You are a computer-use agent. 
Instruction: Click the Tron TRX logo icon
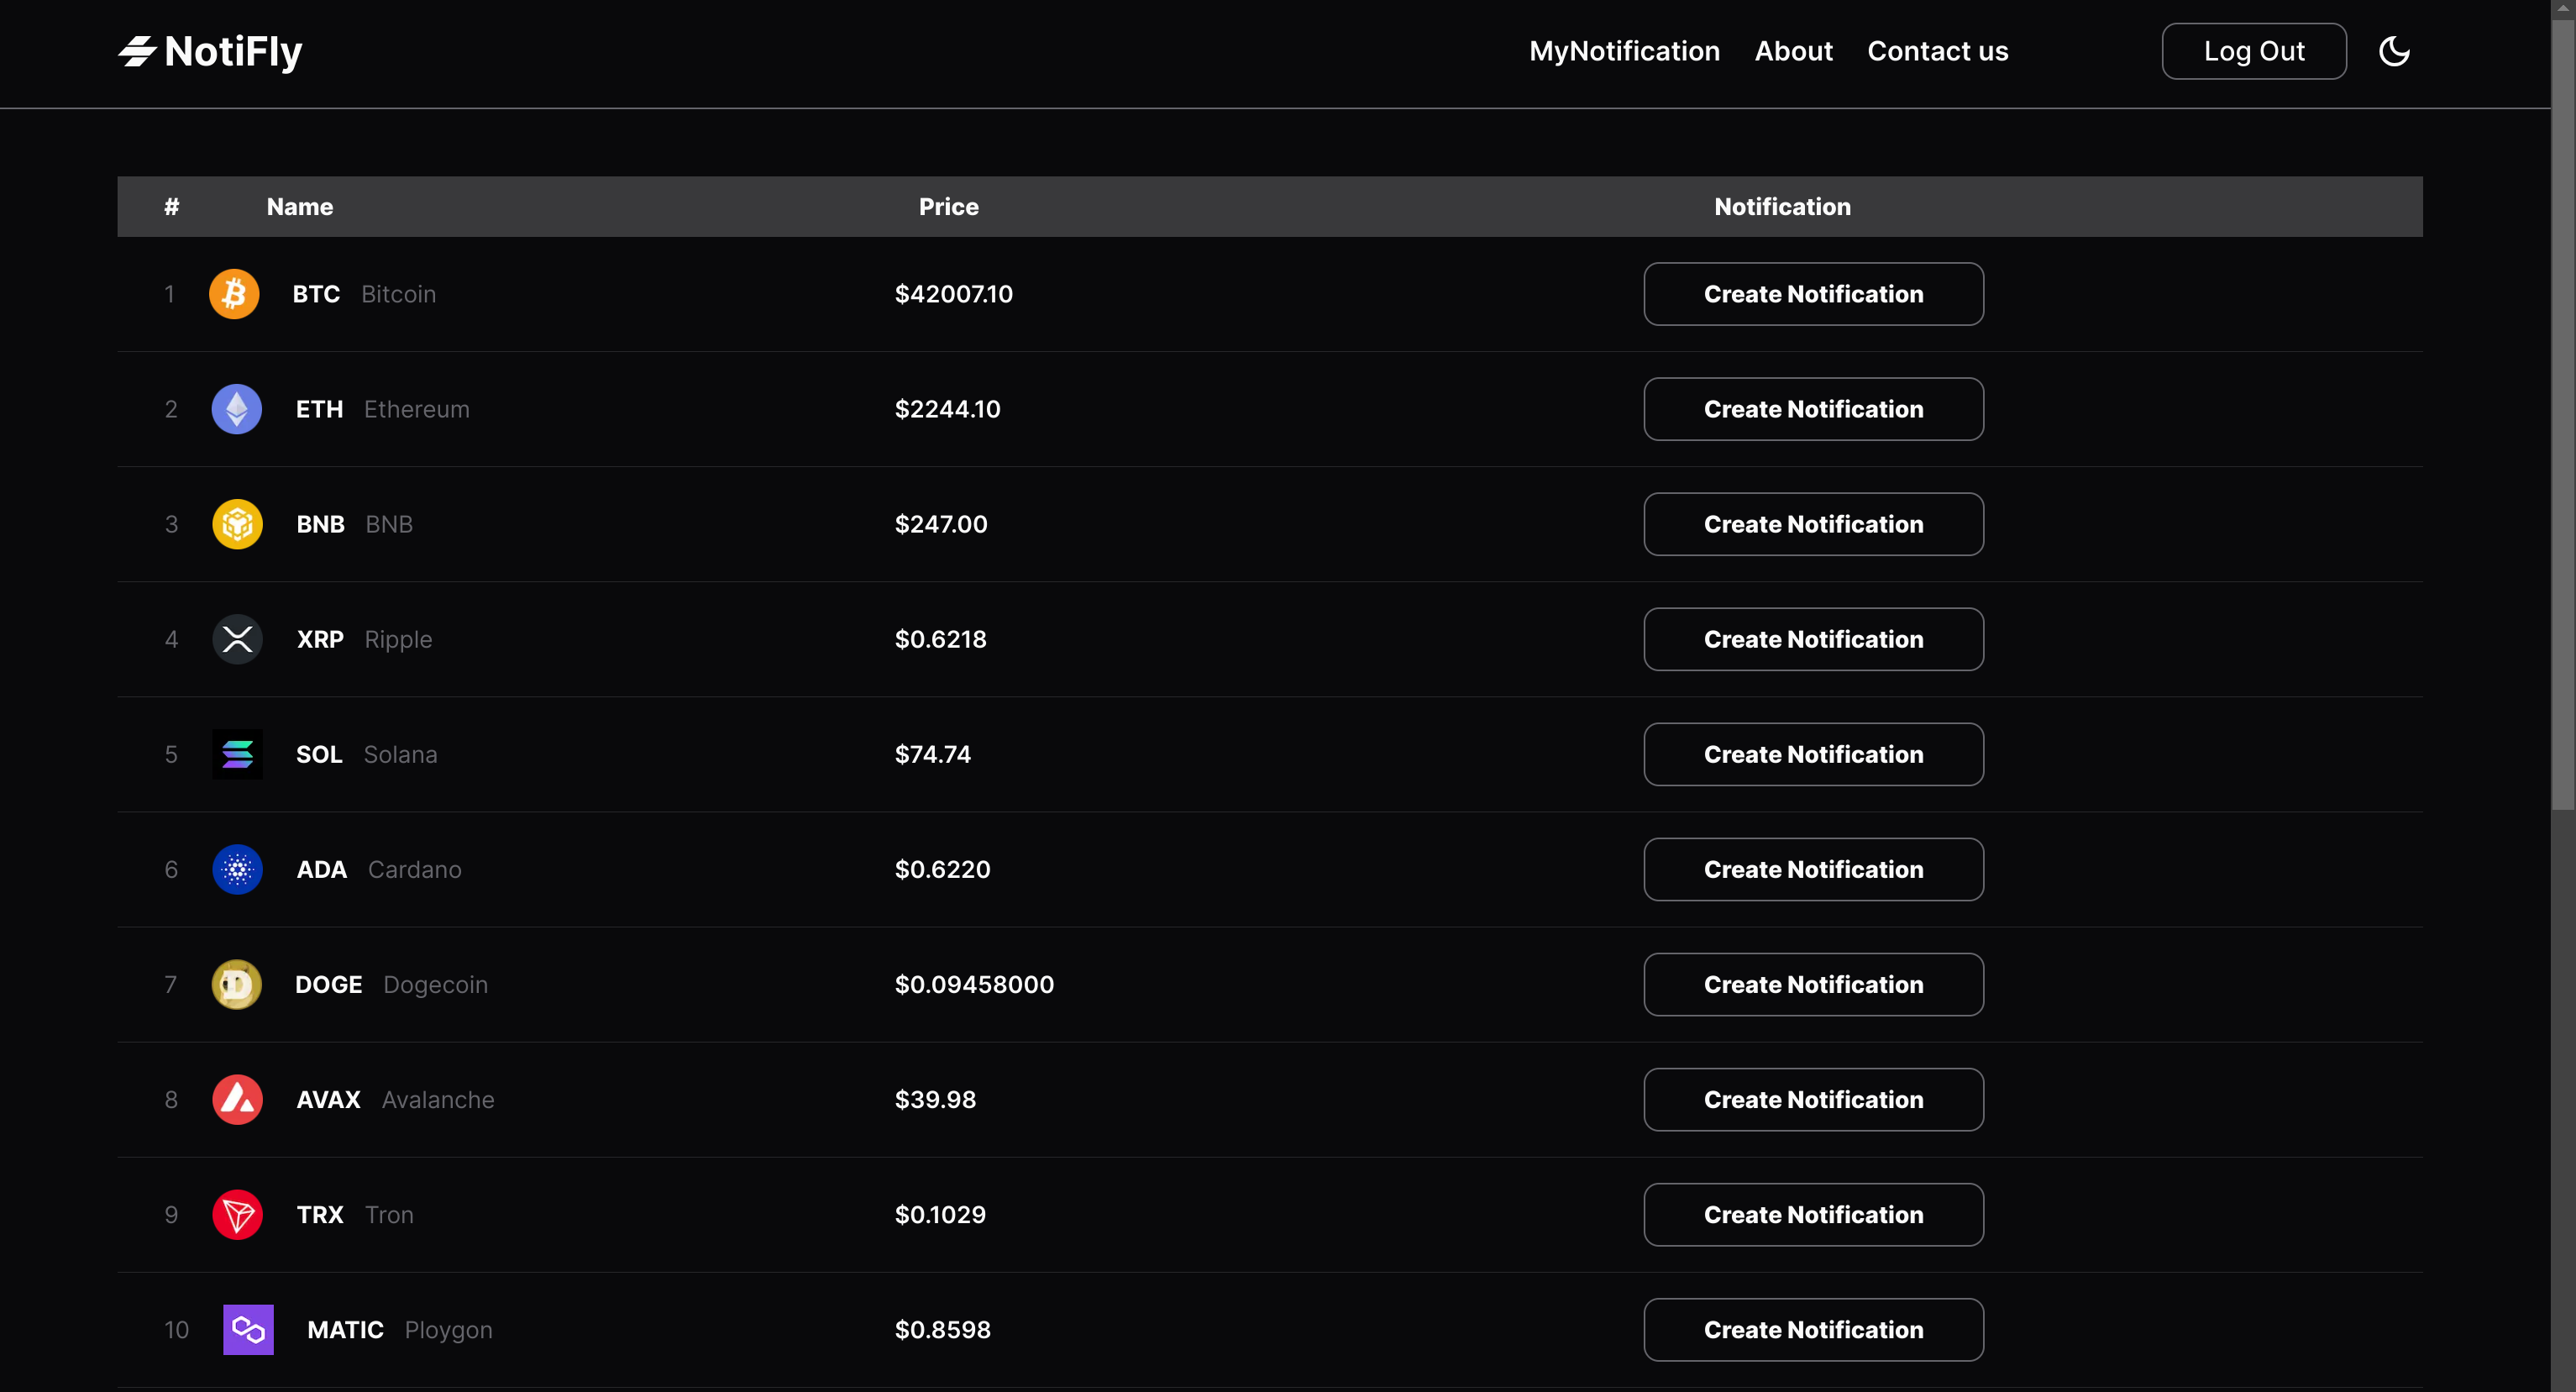point(237,1214)
